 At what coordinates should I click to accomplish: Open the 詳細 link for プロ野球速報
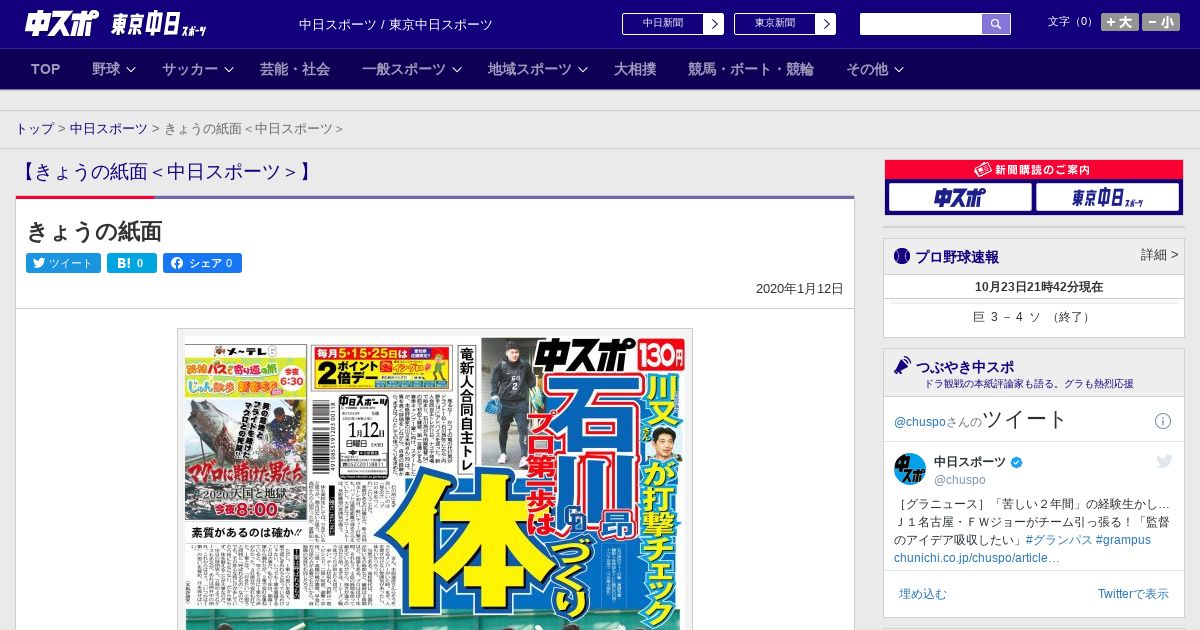coord(1159,255)
